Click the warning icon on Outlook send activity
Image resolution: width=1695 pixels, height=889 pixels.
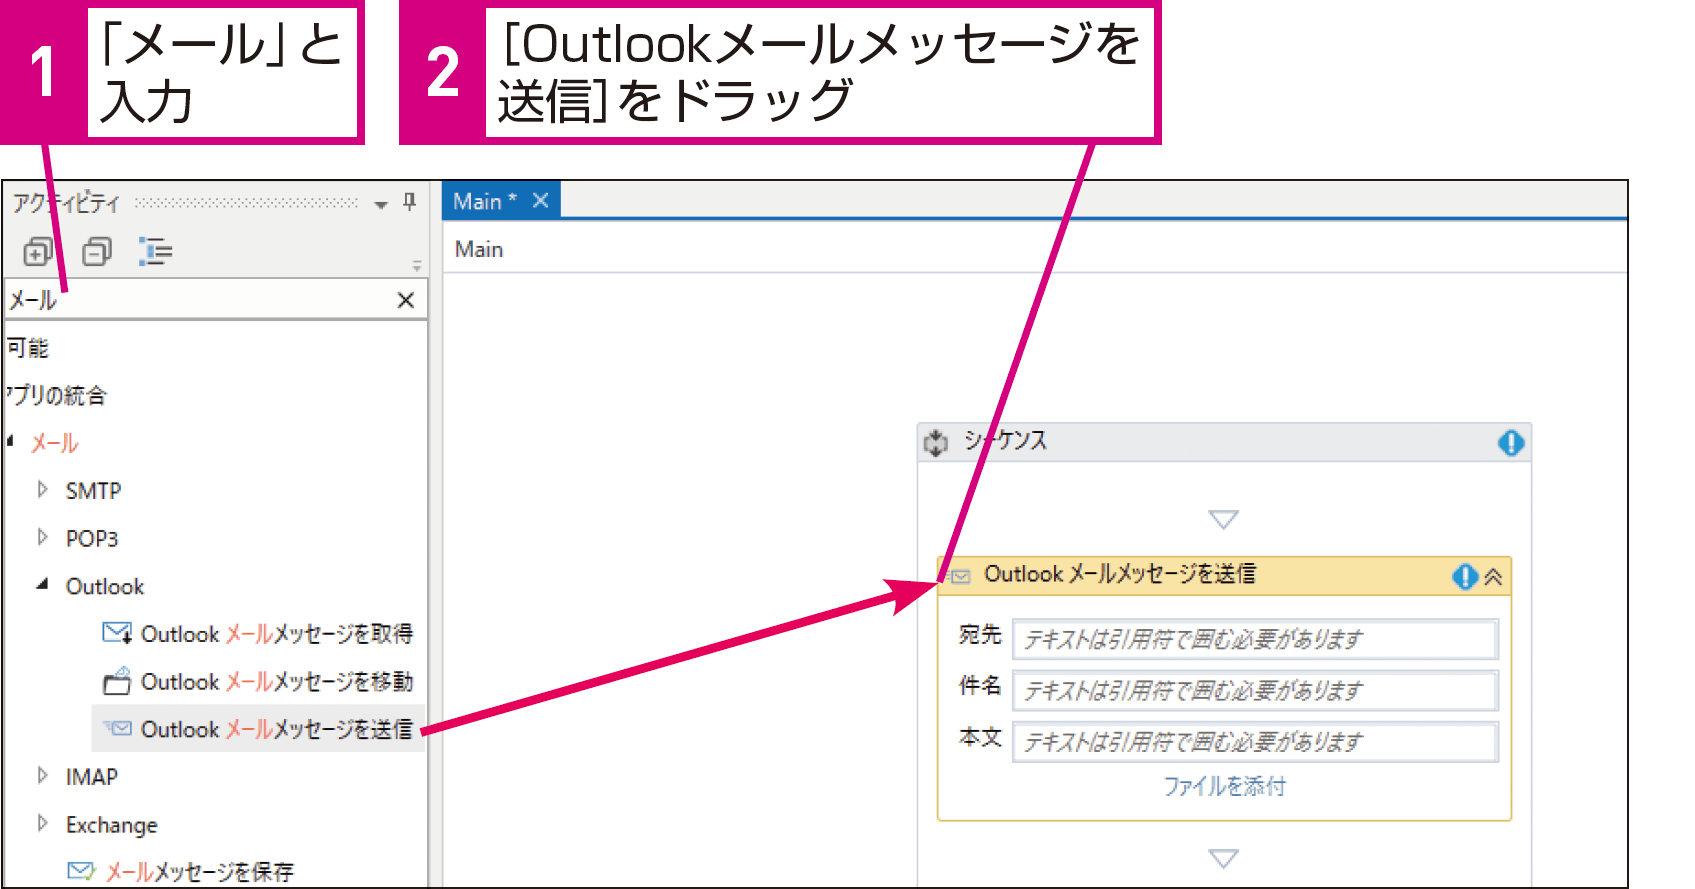1465,576
